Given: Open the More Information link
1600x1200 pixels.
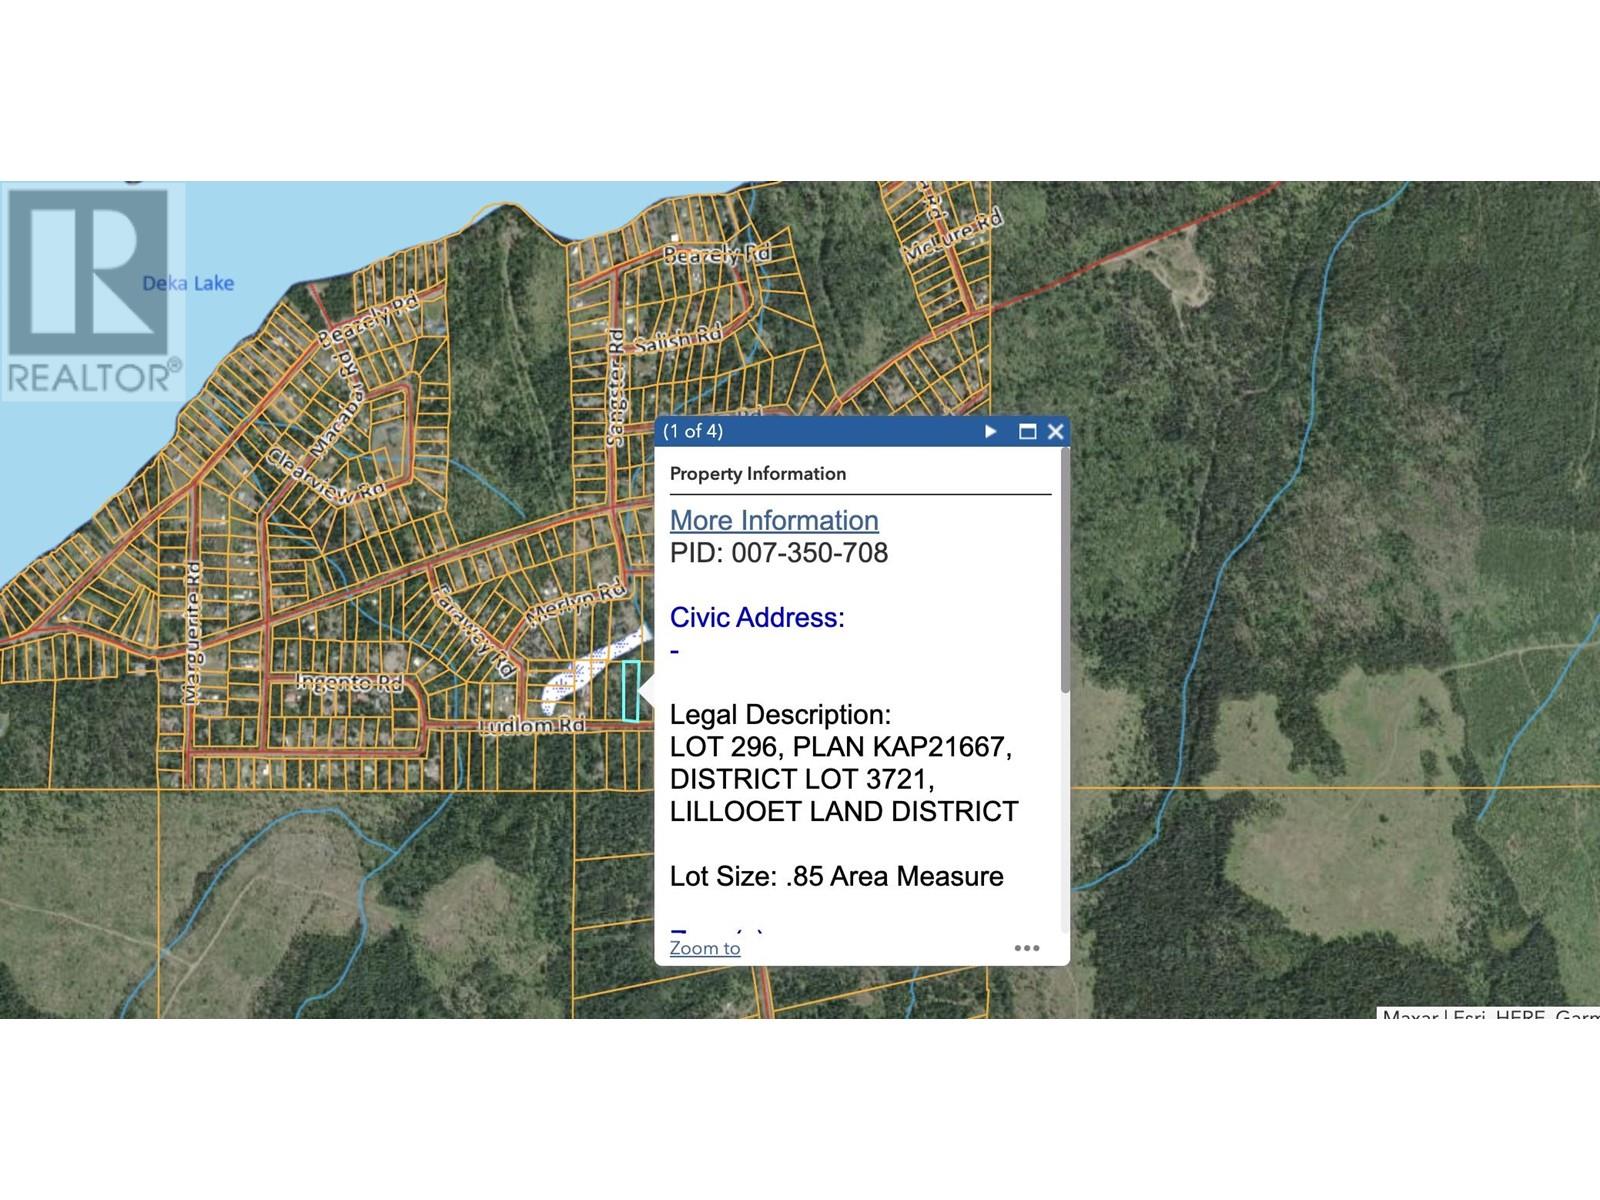Looking at the screenshot, I should pos(774,520).
